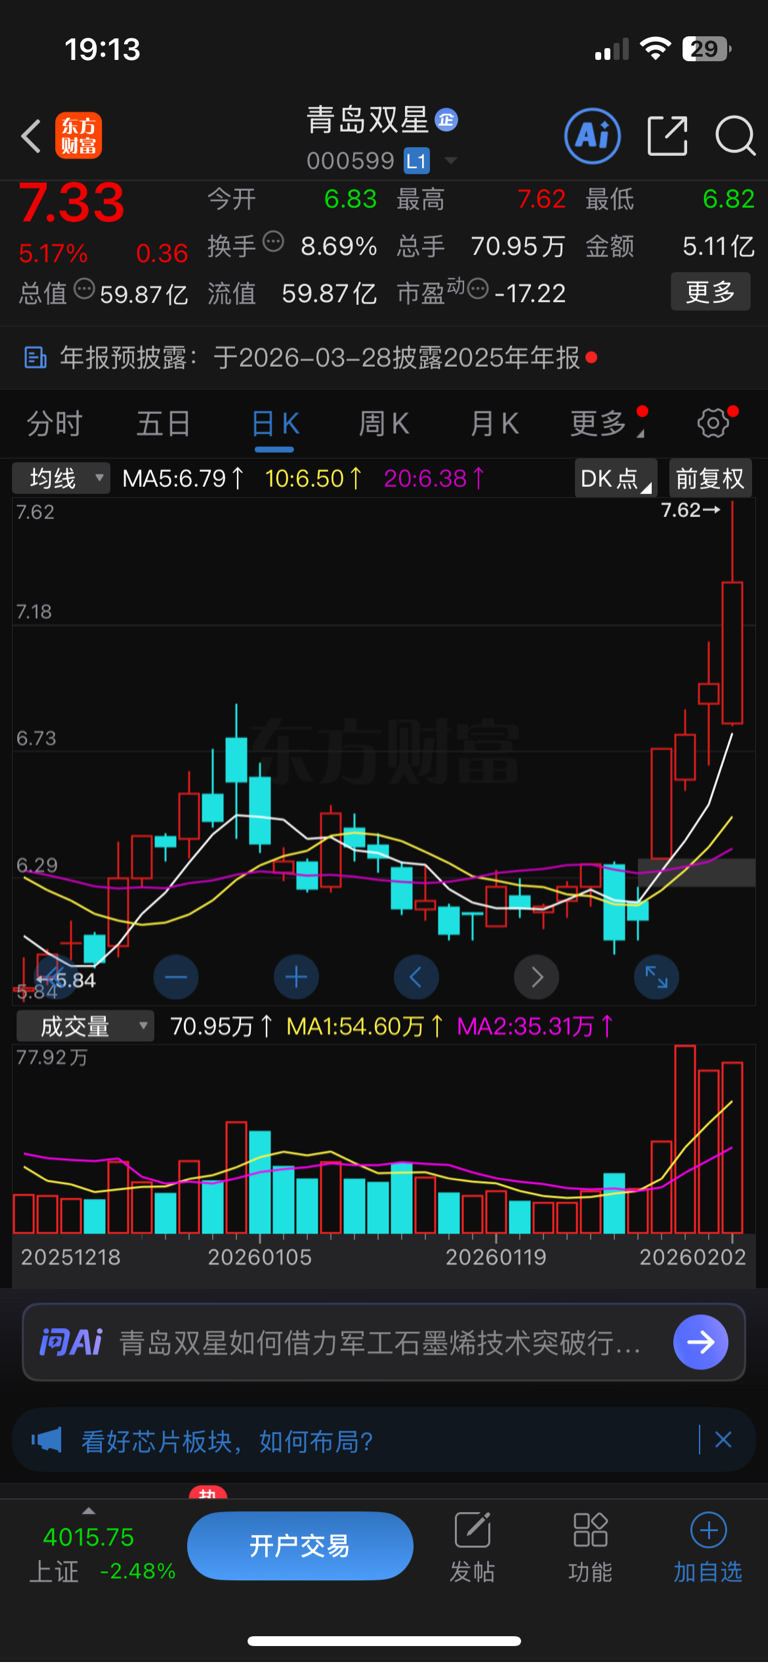Move chart right with arrow button
The height and width of the screenshot is (1663, 768).
pyautogui.click(x=536, y=977)
